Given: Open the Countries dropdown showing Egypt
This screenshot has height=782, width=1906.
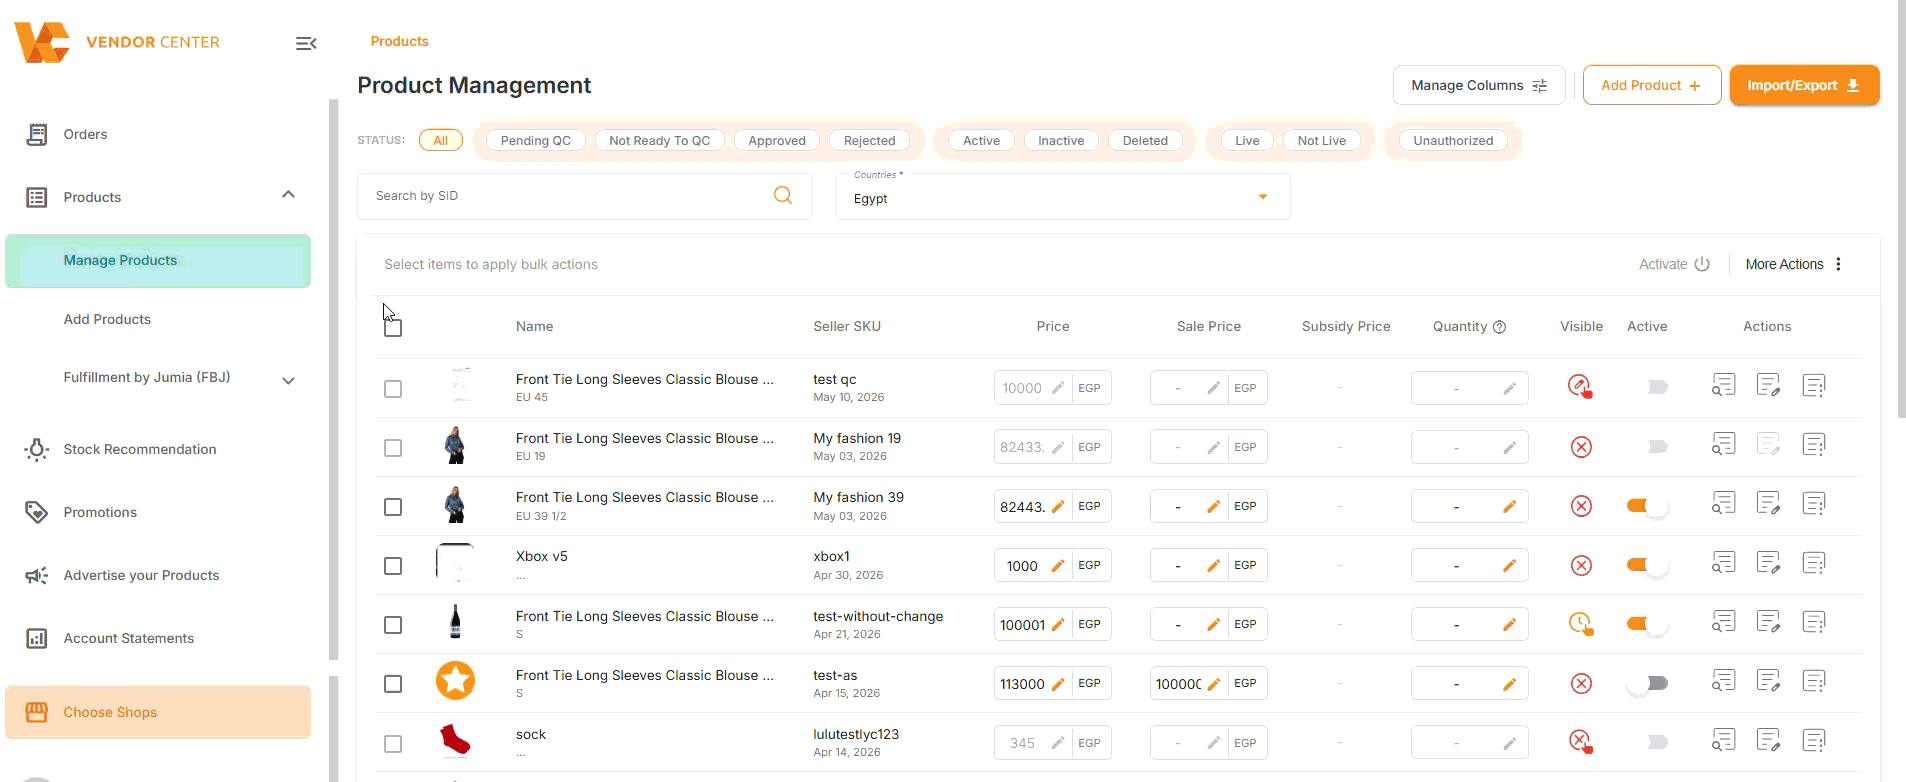Looking at the screenshot, I should tap(1062, 196).
